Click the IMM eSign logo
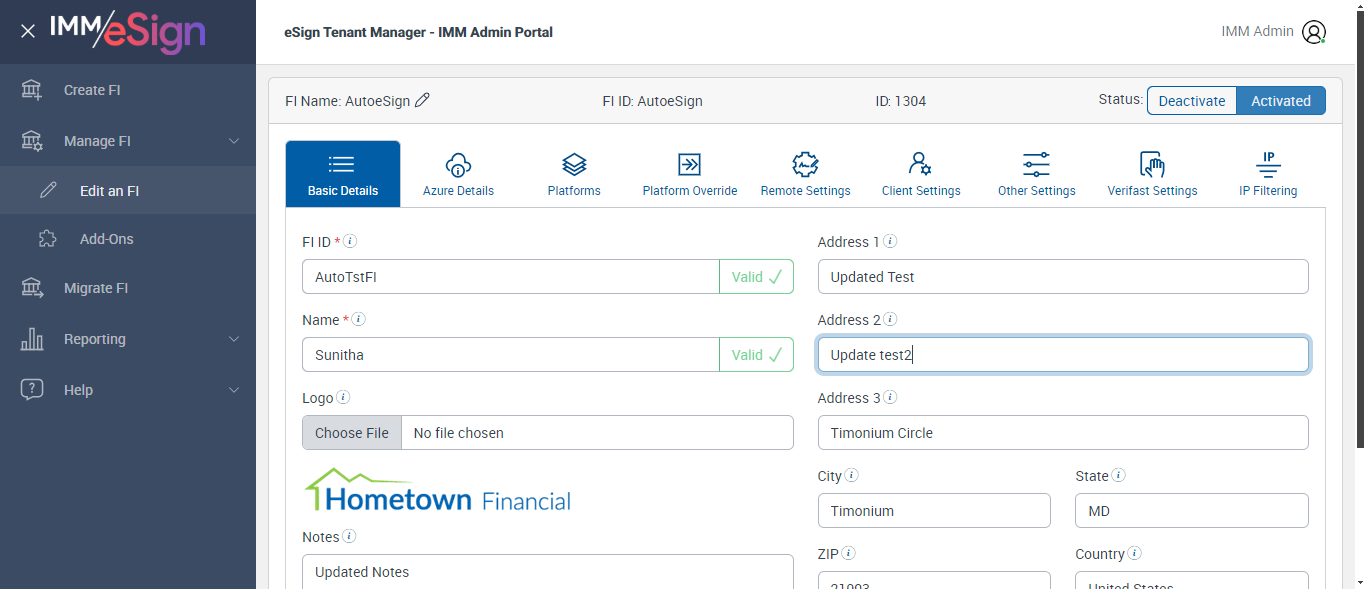 coord(128,31)
